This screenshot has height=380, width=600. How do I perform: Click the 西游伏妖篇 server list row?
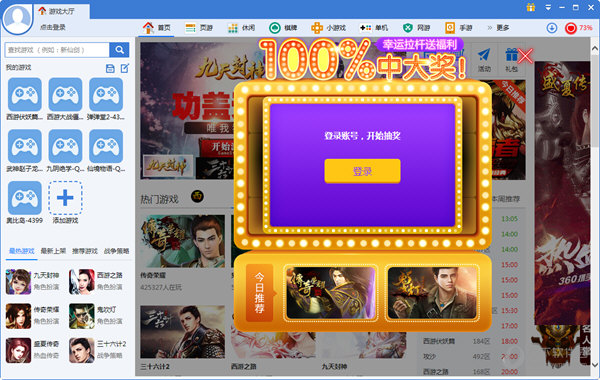tap(471, 341)
